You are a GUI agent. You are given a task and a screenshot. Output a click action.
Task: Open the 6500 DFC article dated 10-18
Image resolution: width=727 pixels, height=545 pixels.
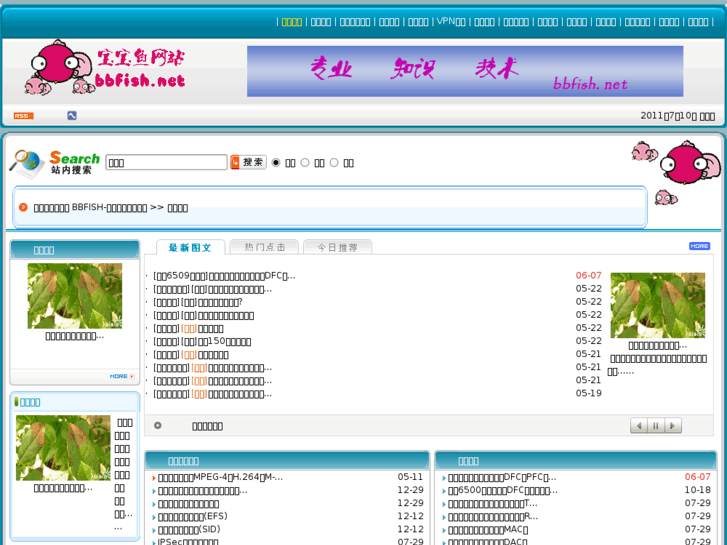(x=503, y=490)
